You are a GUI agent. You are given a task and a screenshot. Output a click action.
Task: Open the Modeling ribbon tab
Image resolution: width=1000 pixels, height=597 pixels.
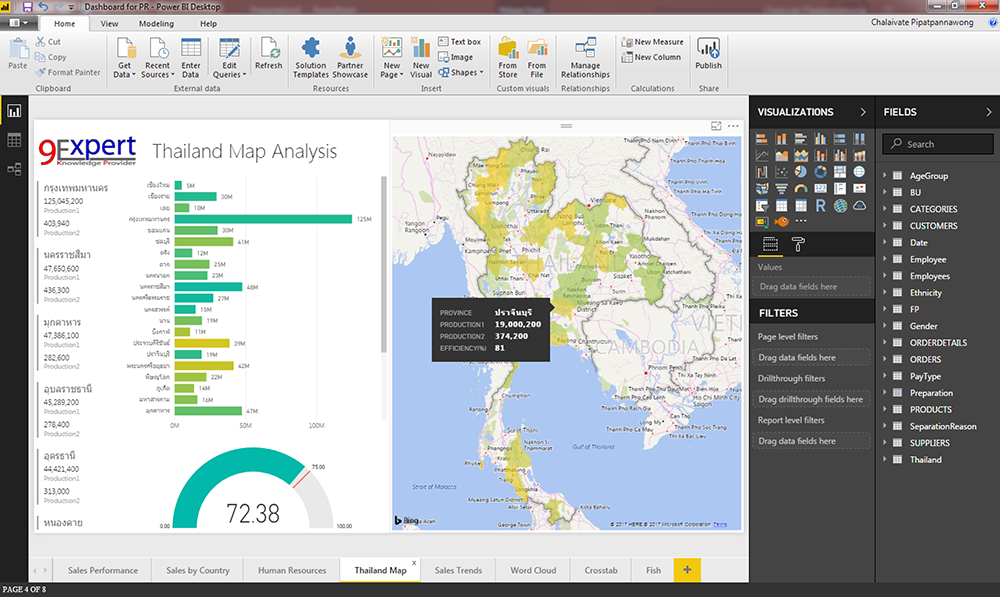coord(156,24)
